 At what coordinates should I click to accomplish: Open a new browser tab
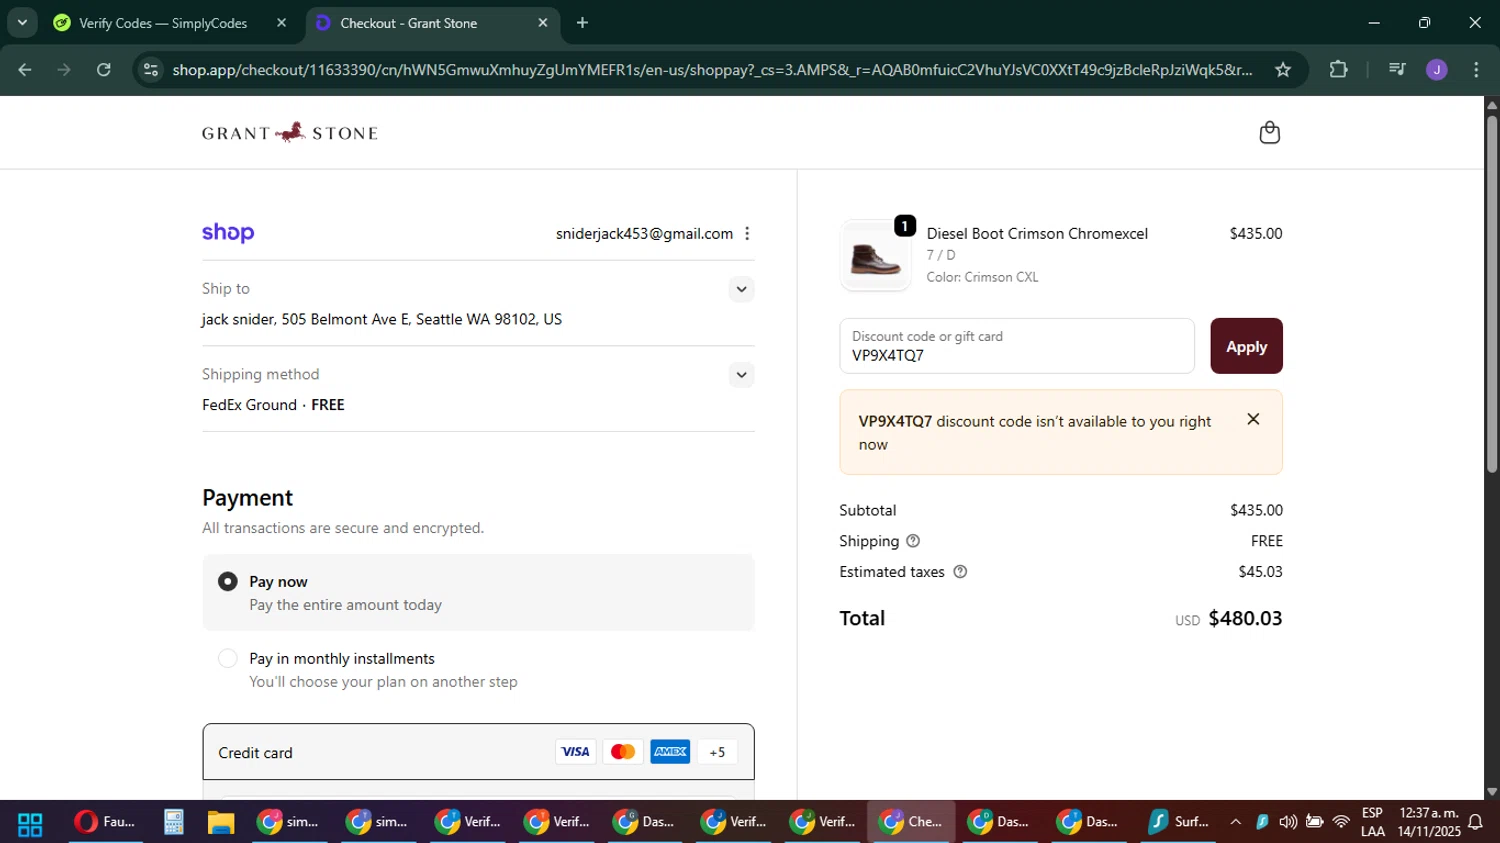(x=582, y=23)
